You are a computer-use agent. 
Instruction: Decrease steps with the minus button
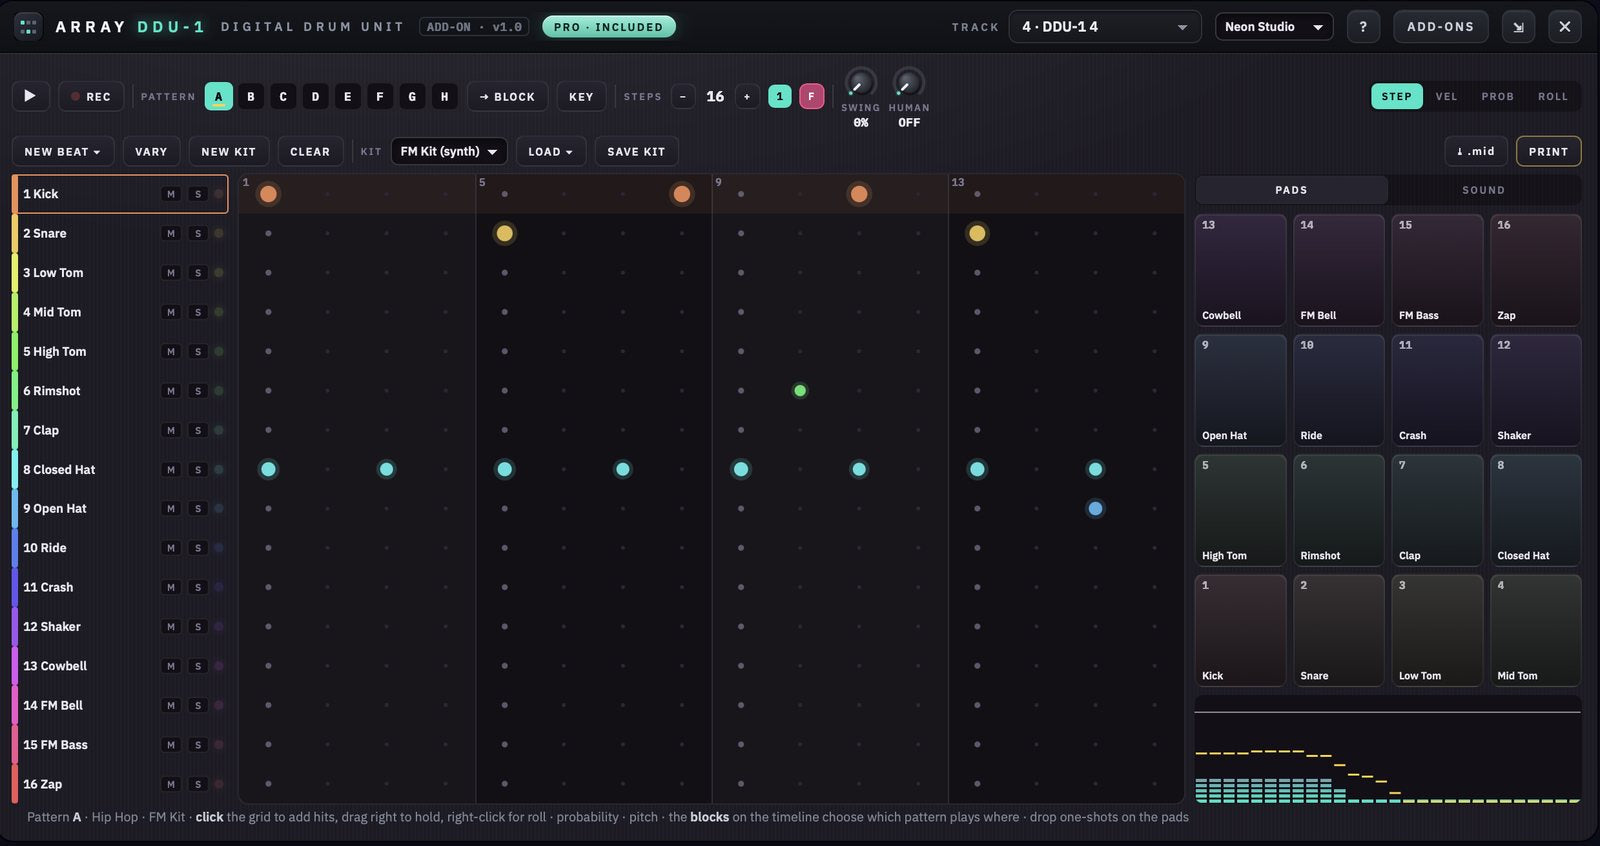pyautogui.click(x=683, y=96)
